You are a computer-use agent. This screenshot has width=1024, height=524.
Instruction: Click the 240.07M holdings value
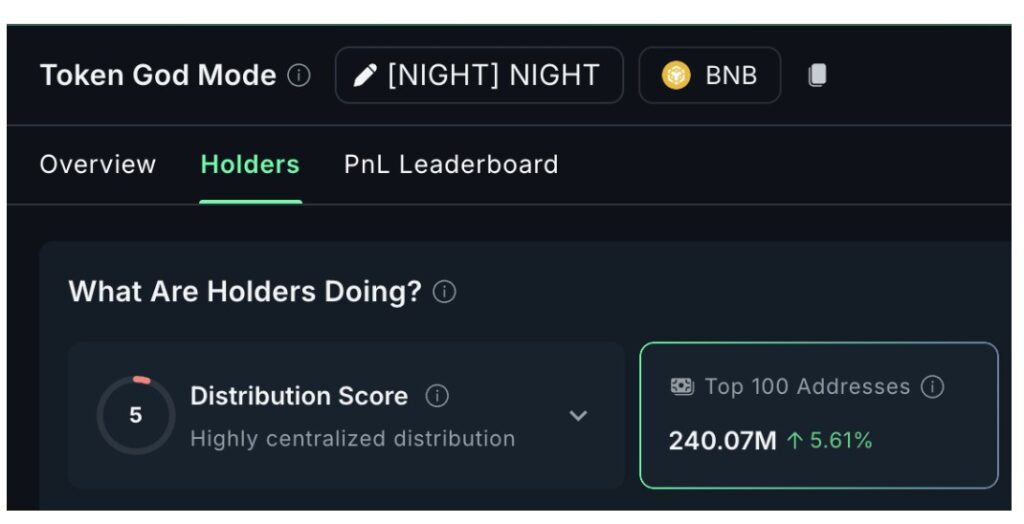pyautogui.click(x=722, y=441)
